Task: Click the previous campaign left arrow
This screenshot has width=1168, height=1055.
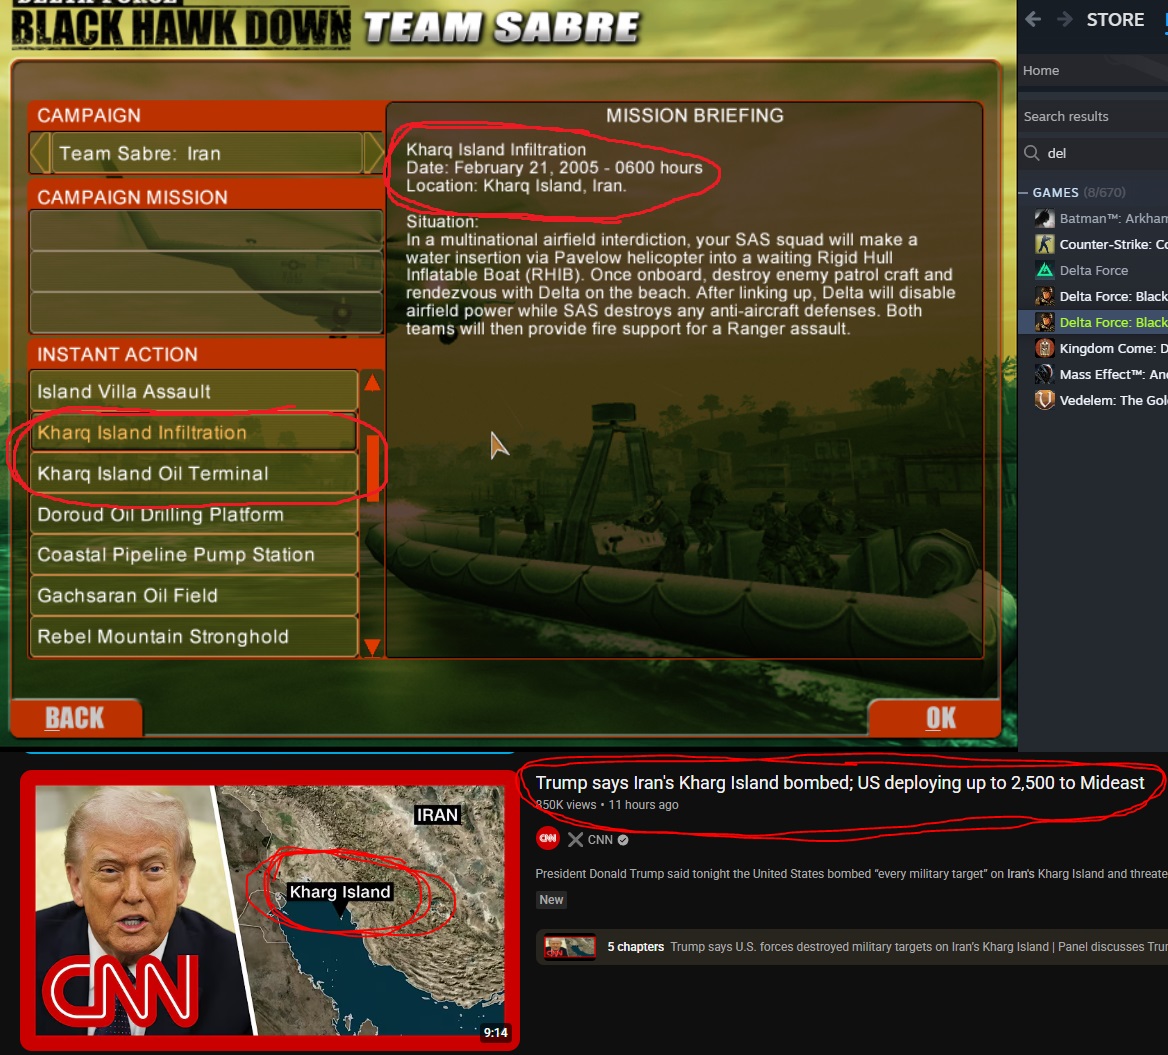Action: [x=40, y=153]
